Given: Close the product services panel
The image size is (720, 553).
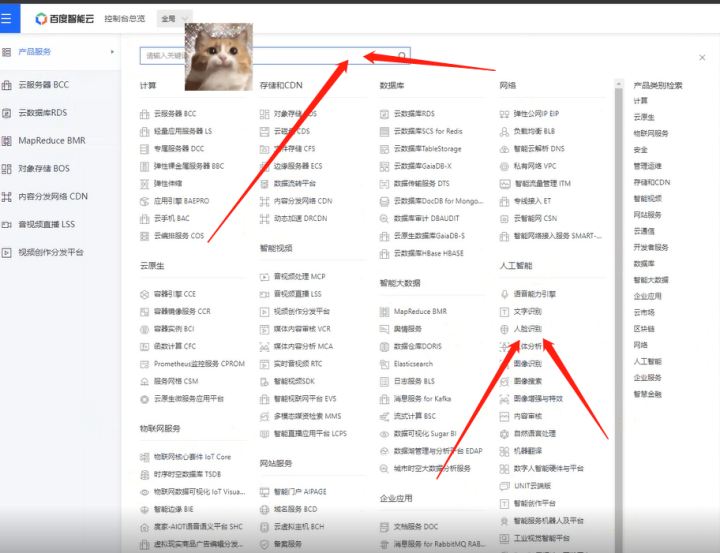Looking at the screenshot, I should coord(702,57).
